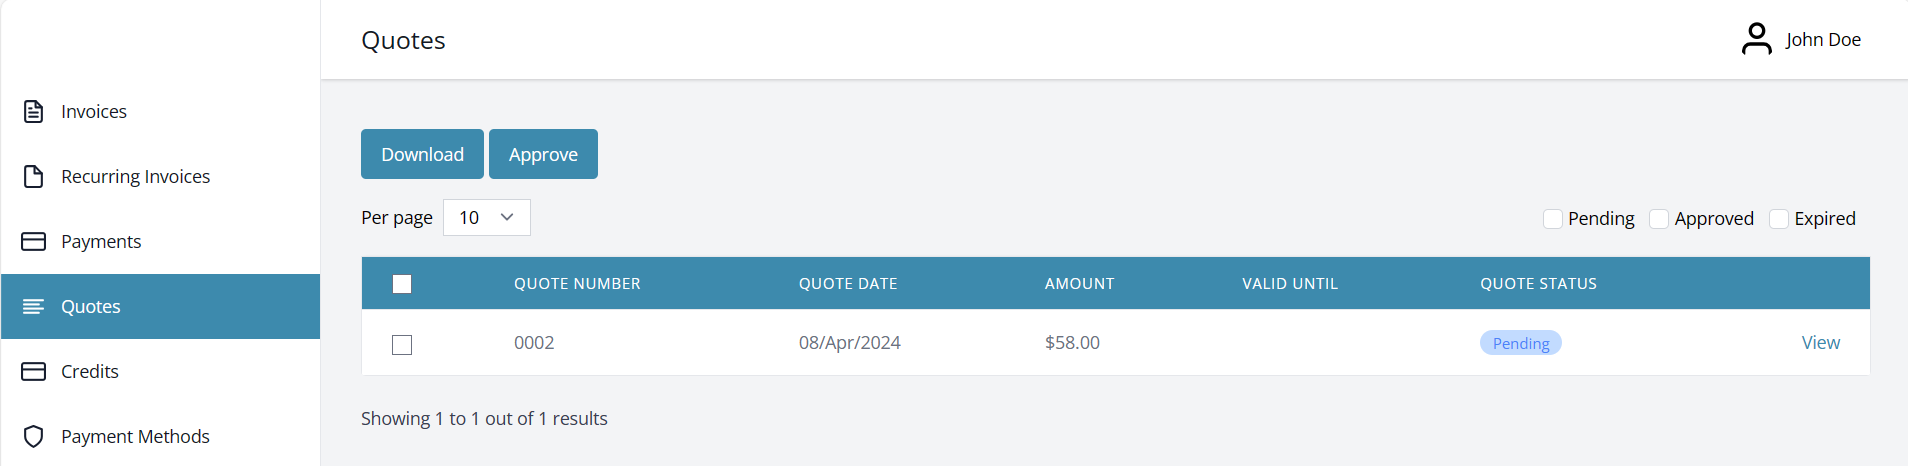
Task: Click the Recurring Invoices file icon
Action: [x=34, y=176]
